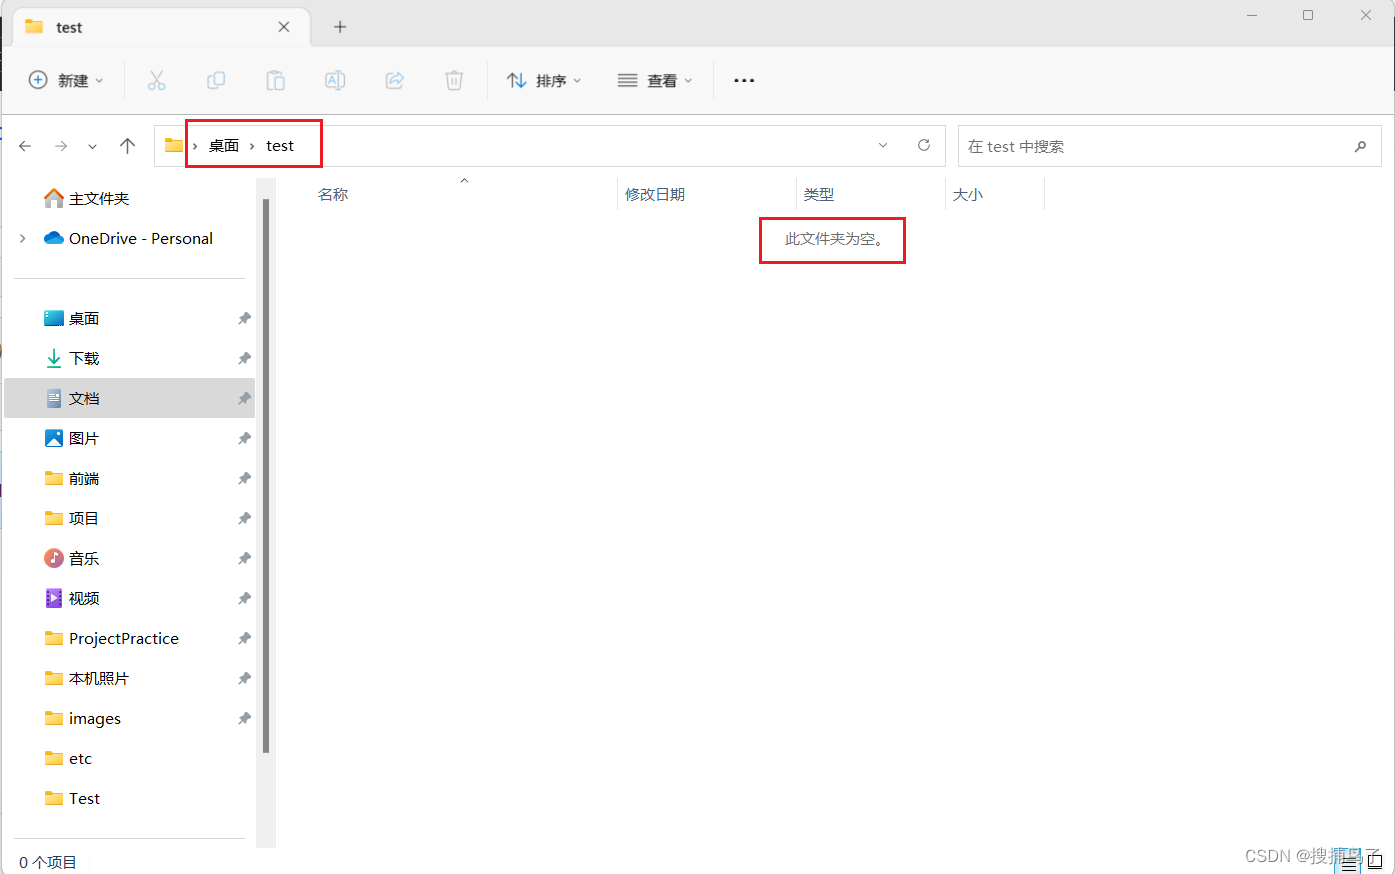This screenshot has width=1395, height=874.
Task: Select the test tab
Action: 160,27
